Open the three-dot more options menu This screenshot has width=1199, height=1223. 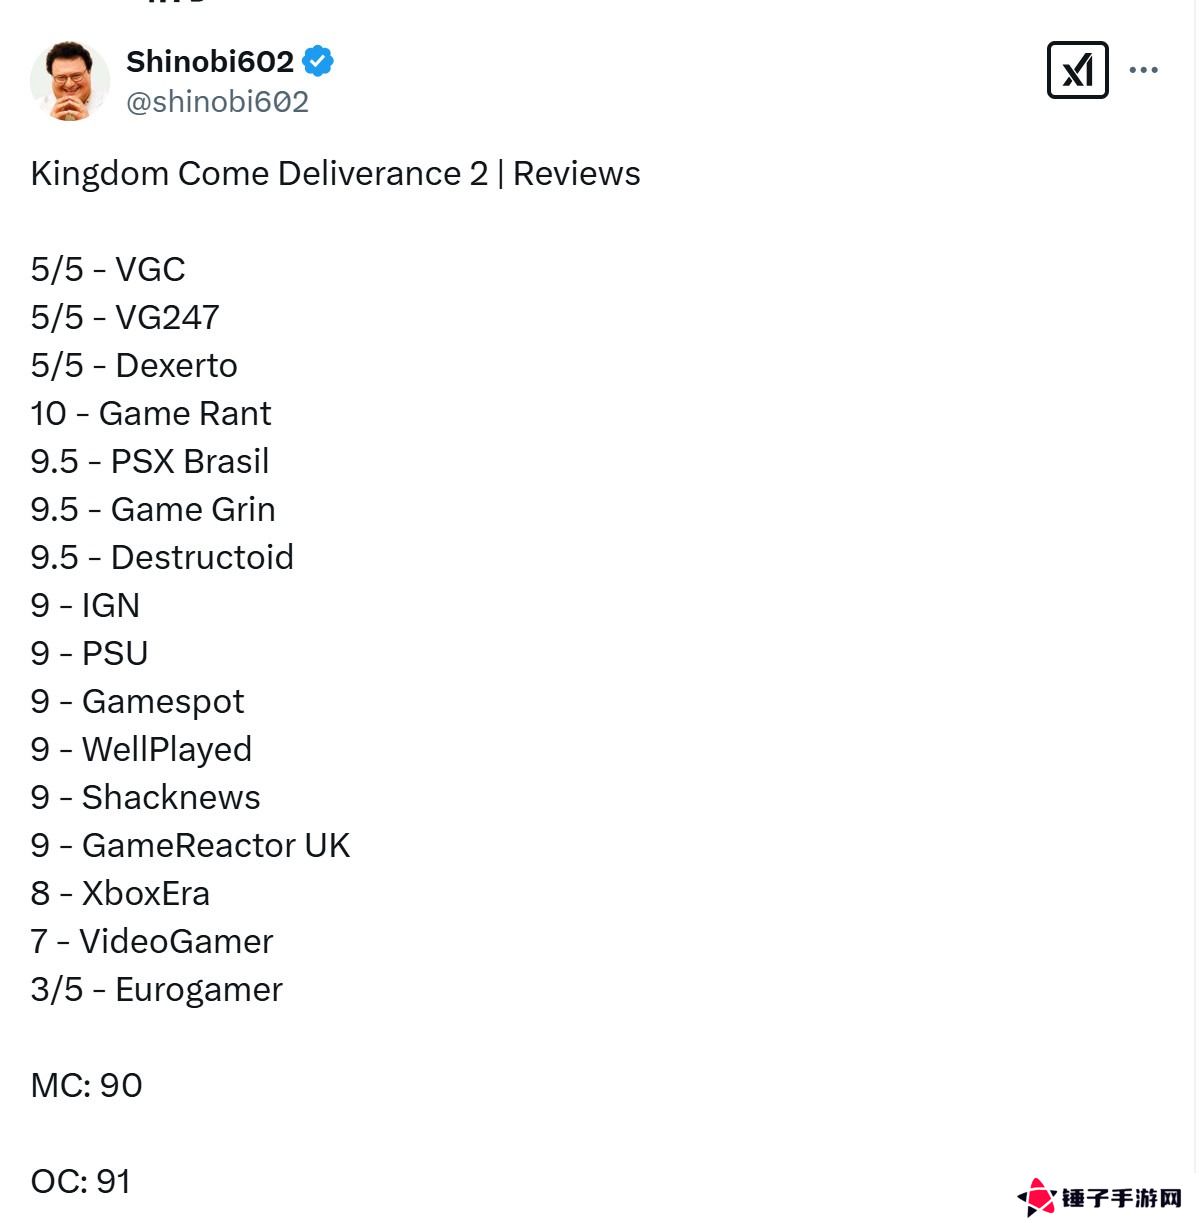click(1143, 70)
